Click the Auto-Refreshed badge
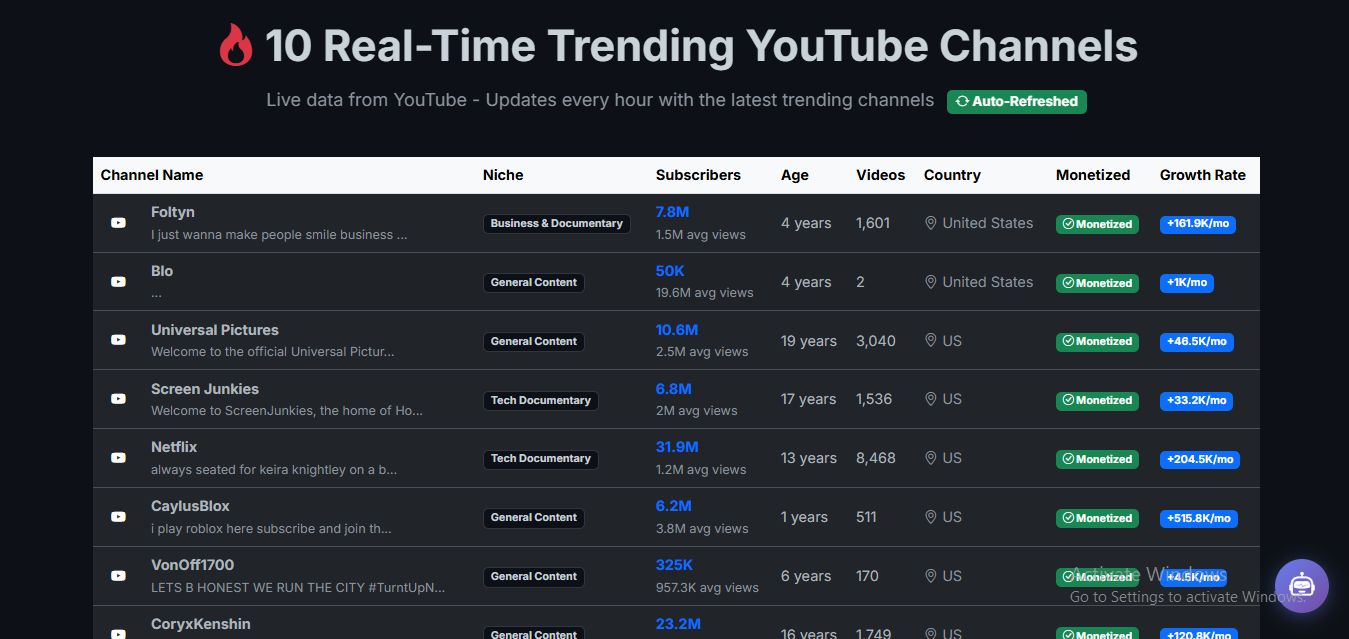Image resolution: width=1349 pixels, height=639 pixels. coord(1016,101)
